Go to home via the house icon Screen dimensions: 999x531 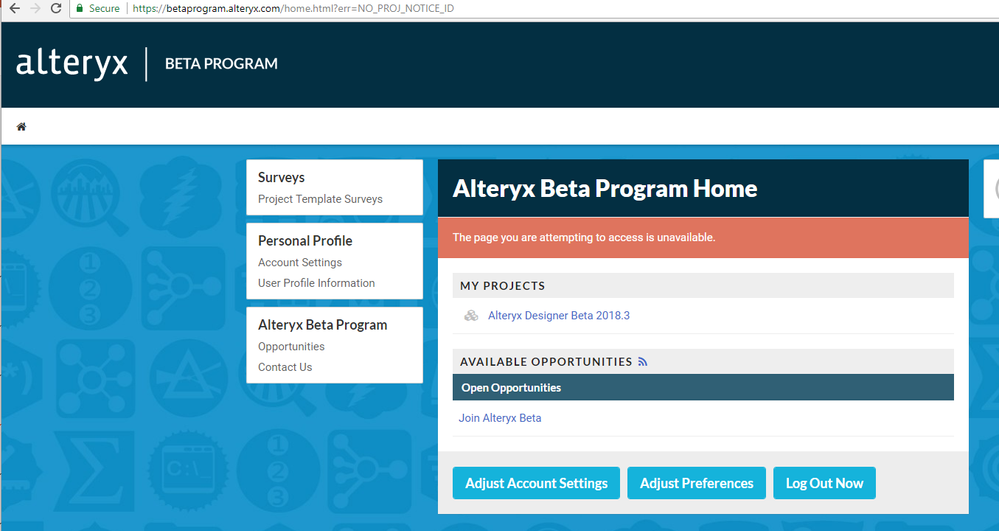coord(21,127)
